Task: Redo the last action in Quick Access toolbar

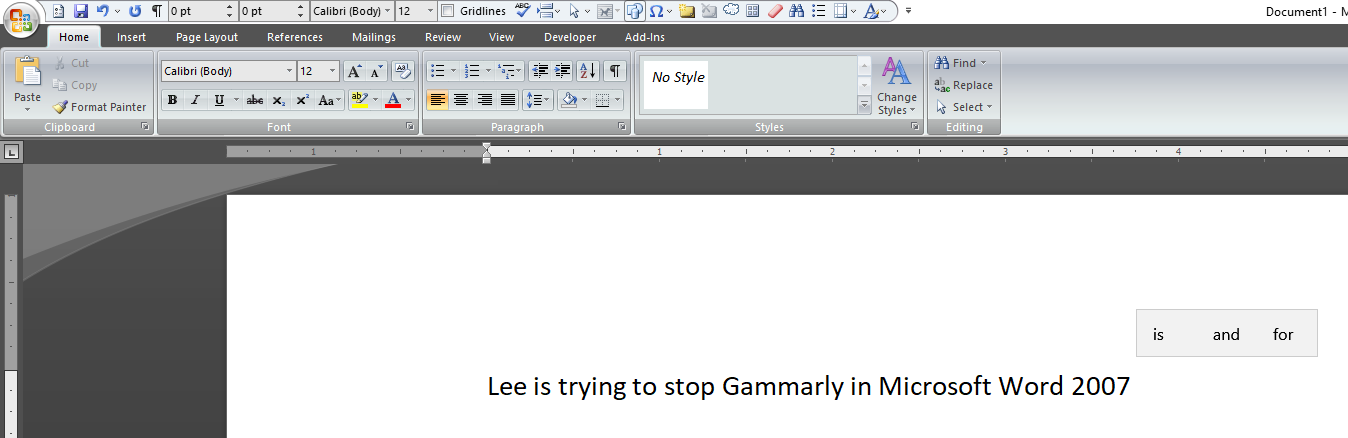Action: (135, 11)
